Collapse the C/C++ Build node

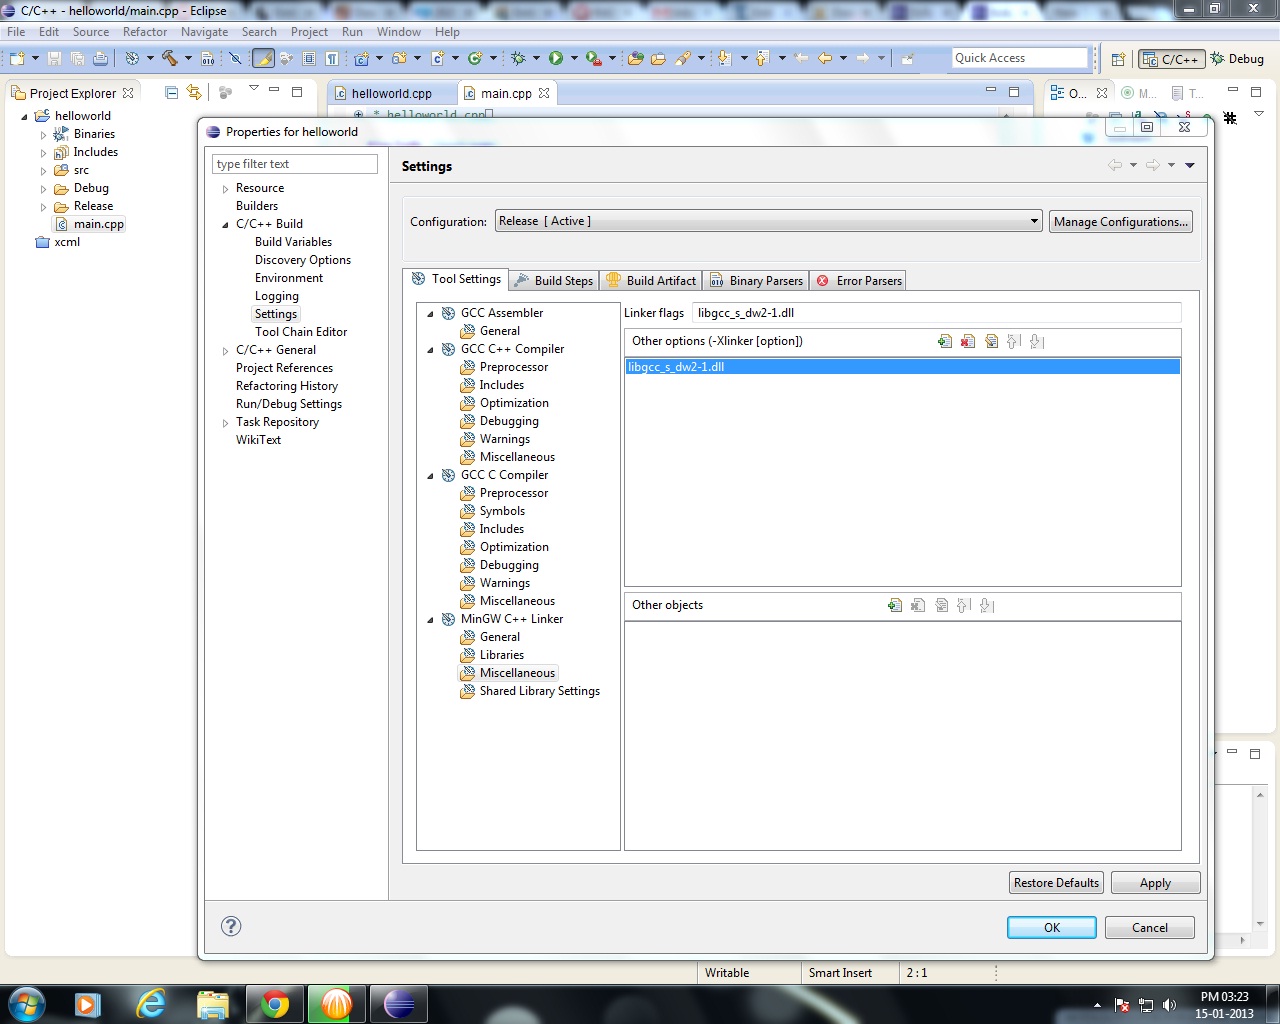[x=225, y=224]
